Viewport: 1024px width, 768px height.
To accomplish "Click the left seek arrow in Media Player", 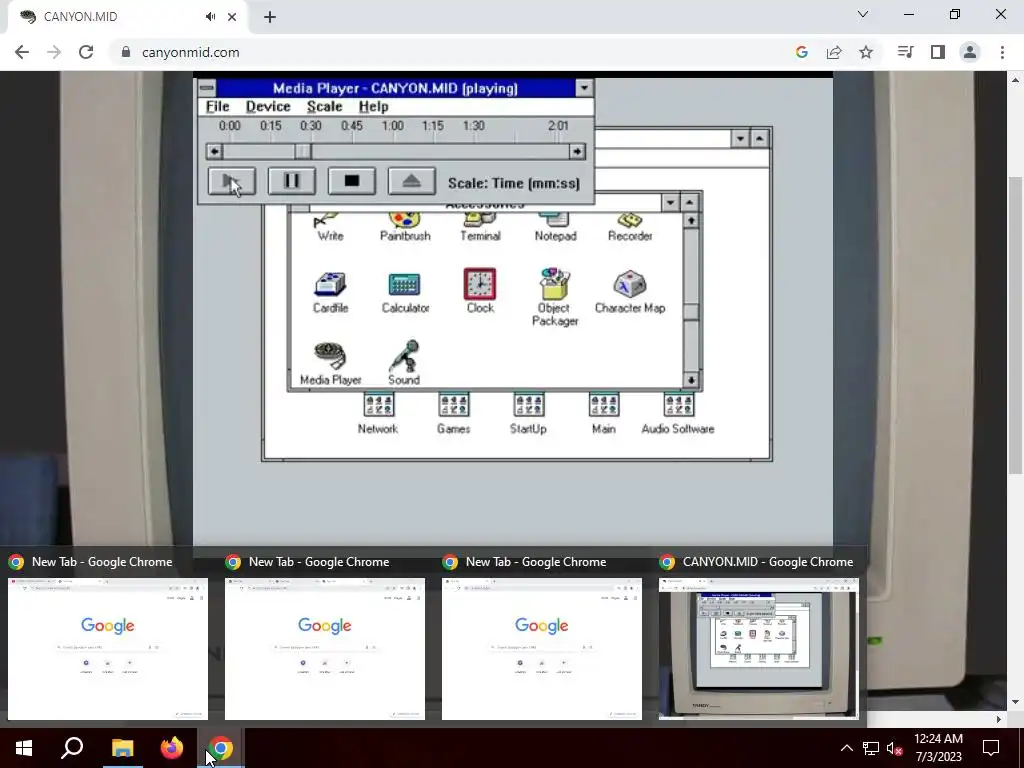I will tap(214, 152).
